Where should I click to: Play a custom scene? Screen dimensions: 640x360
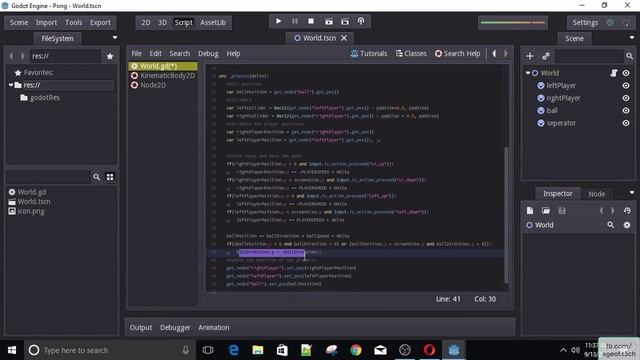[x=345, y=21]
